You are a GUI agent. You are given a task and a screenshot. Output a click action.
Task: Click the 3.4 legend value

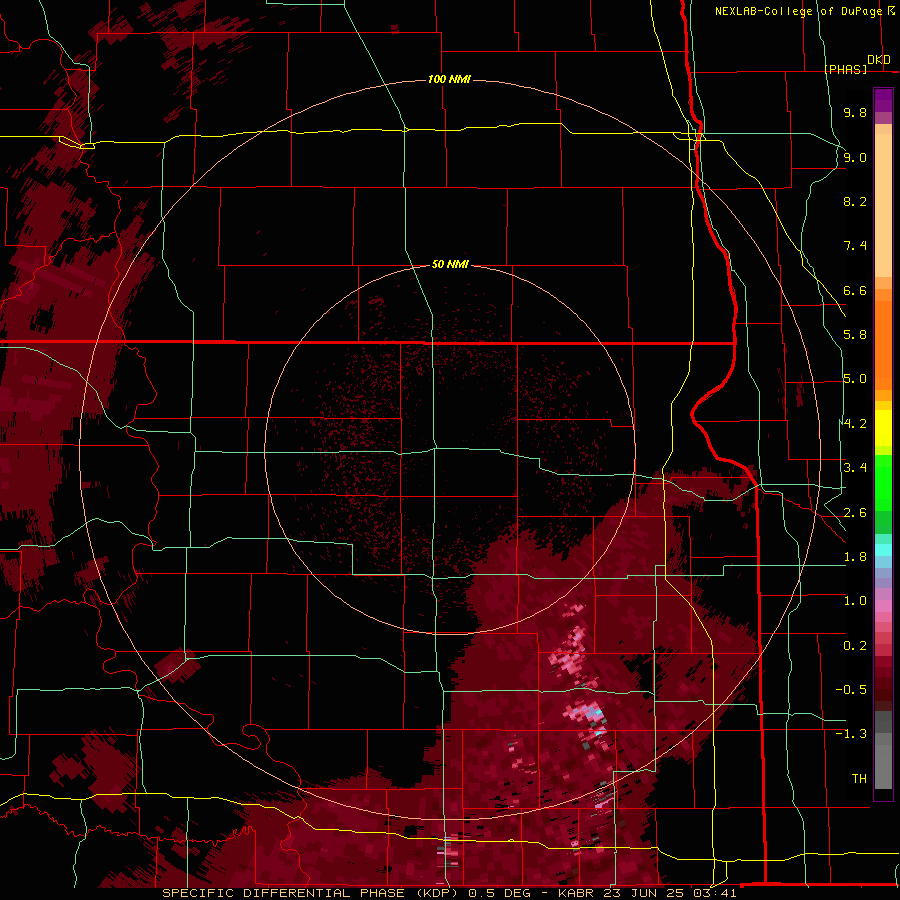click(x=855, y=468)
